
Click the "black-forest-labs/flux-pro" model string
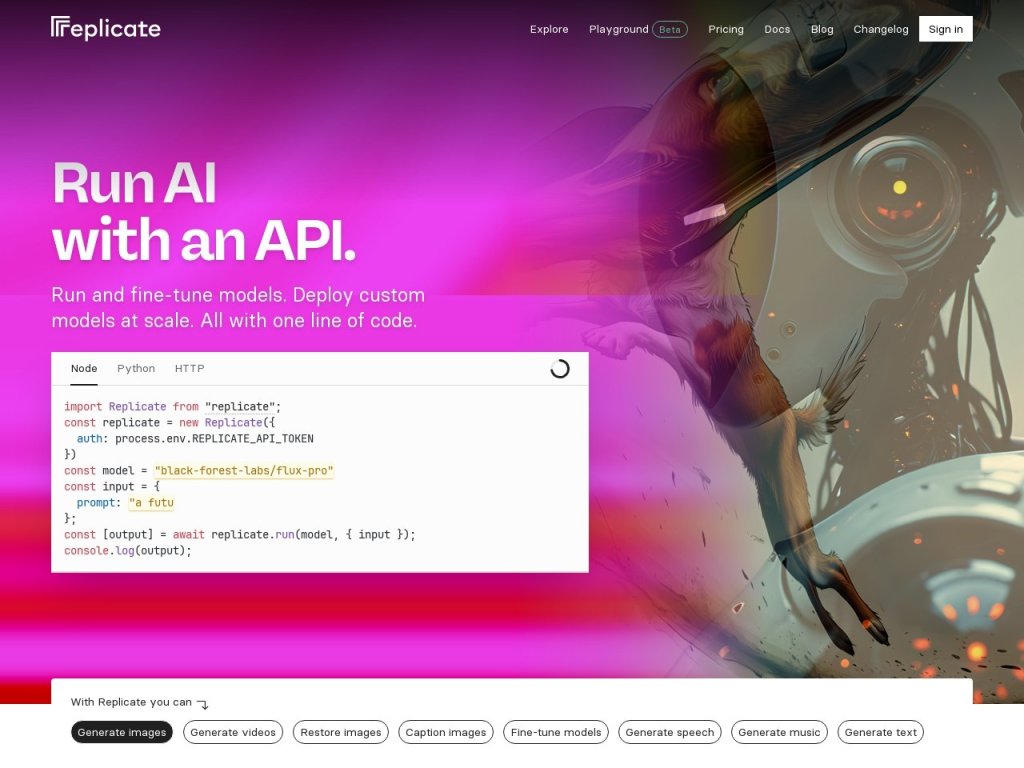tap(244, 471)
